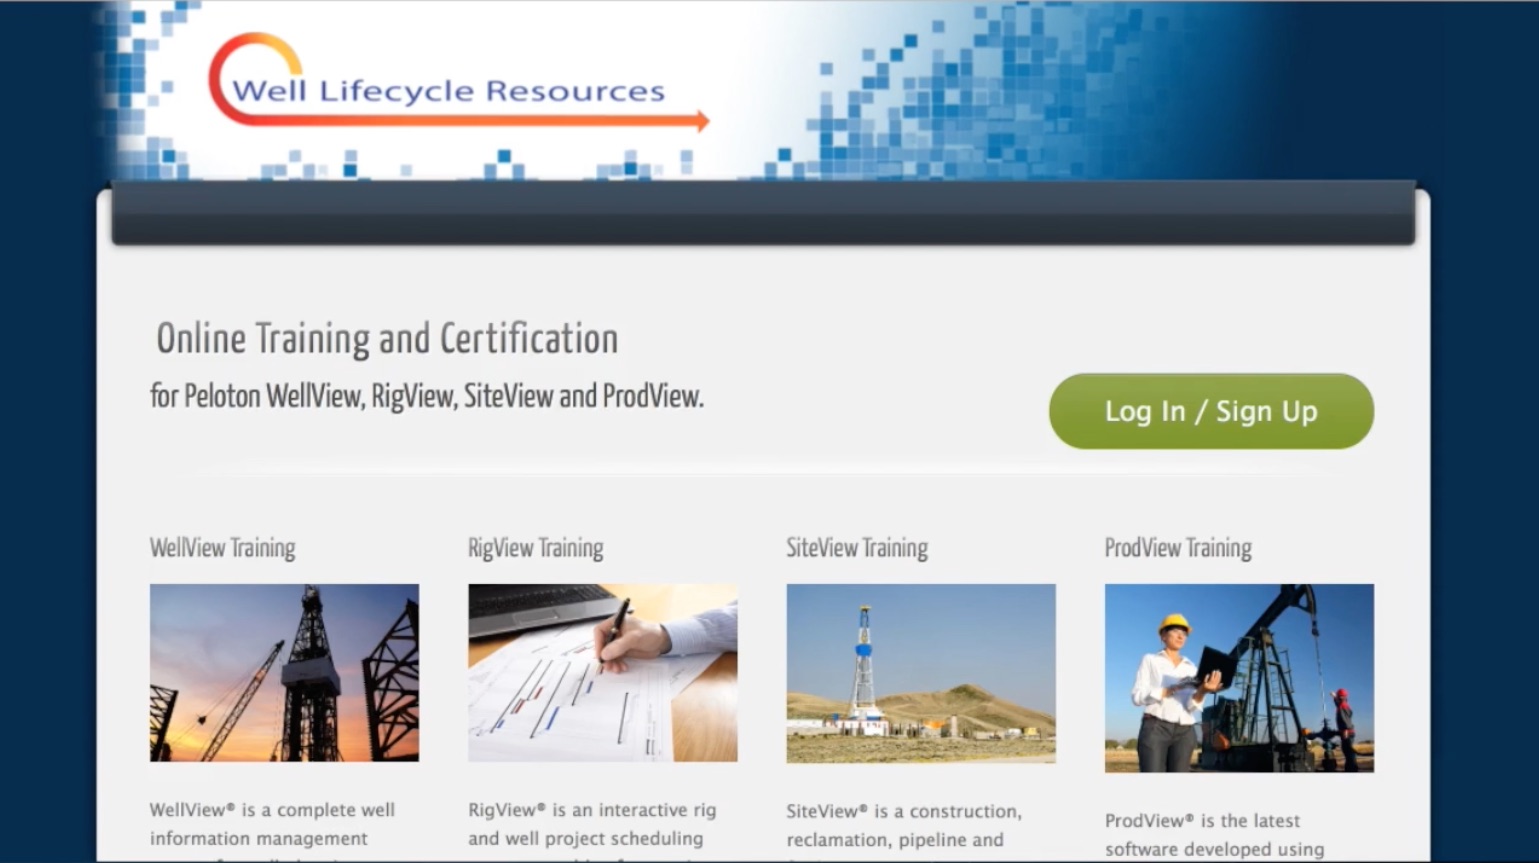Open the RigView Training heading link

[x=535, y=548]
